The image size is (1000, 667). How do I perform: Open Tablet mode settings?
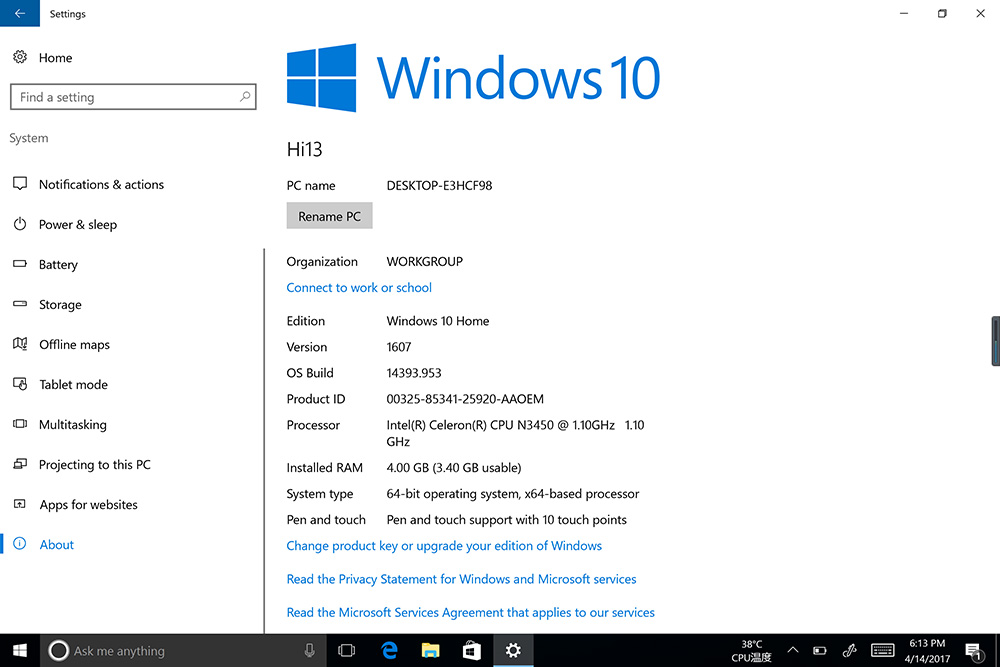click(73, 385)
